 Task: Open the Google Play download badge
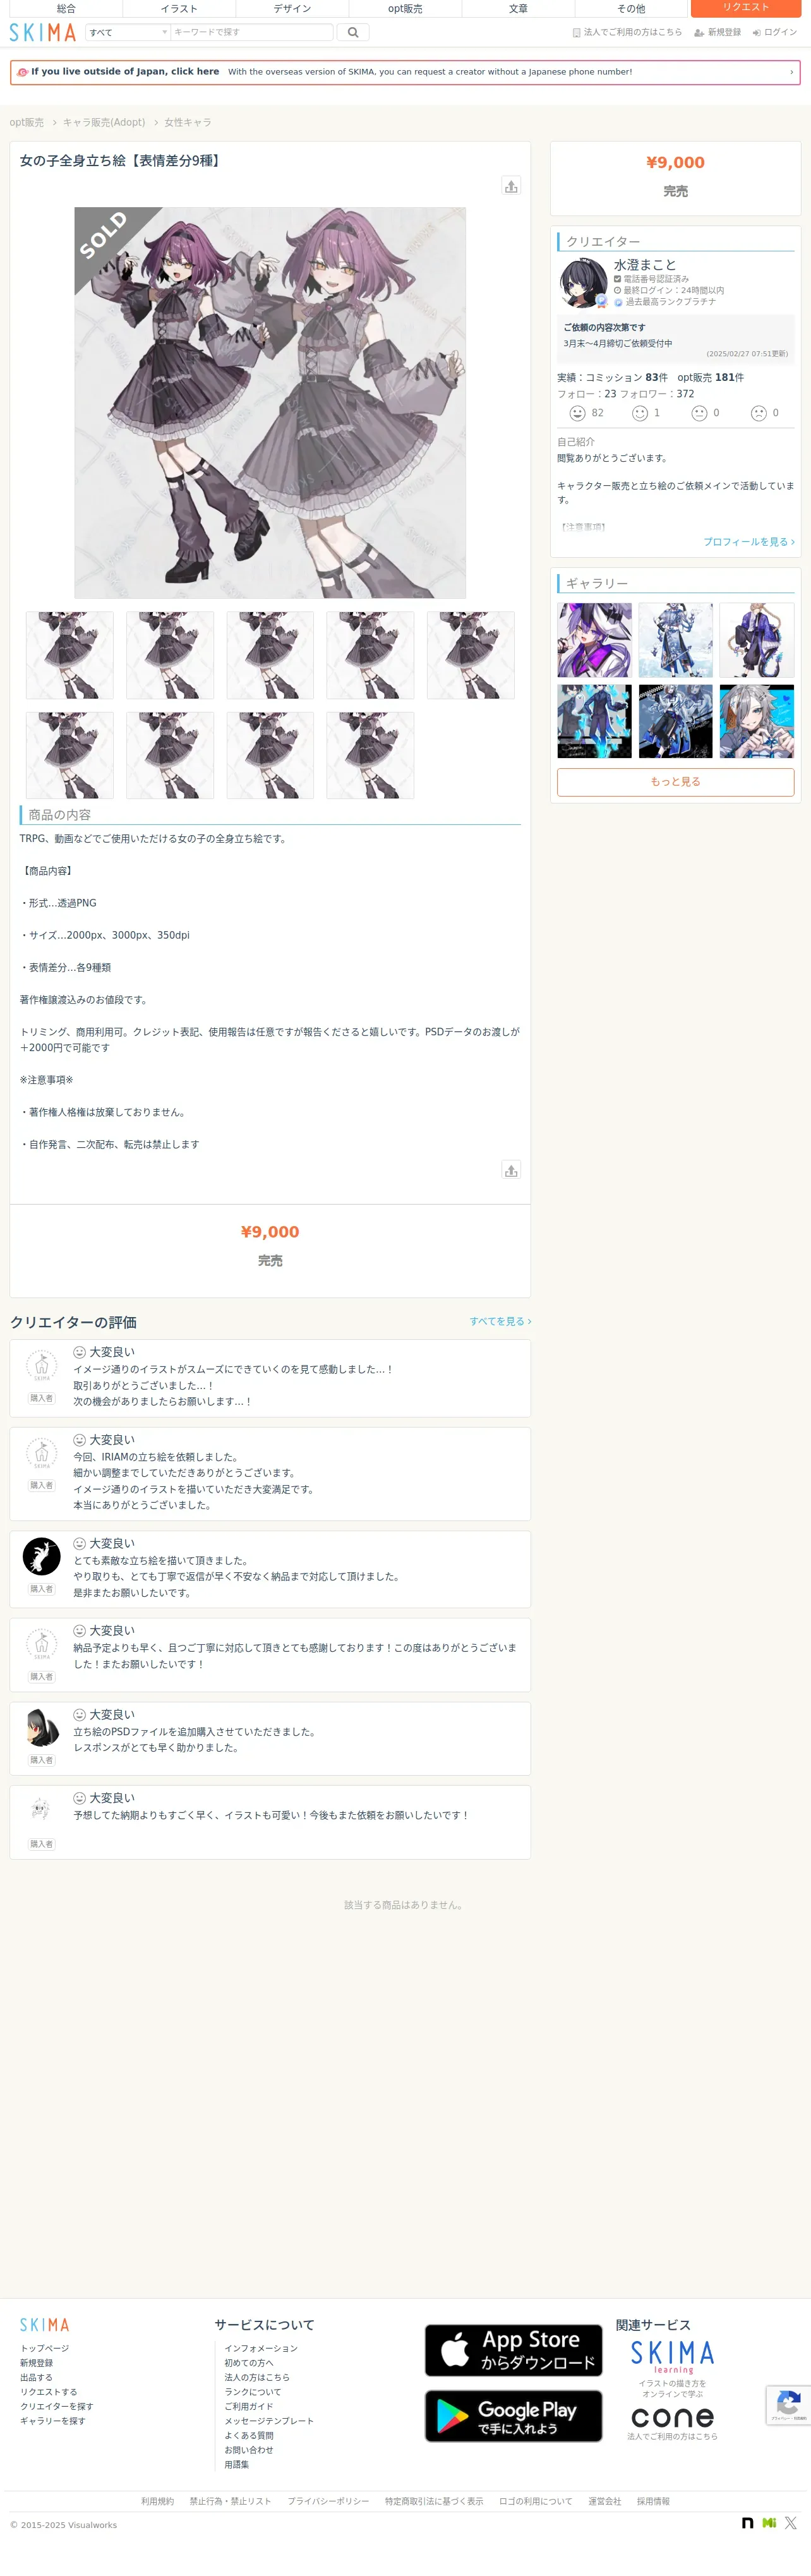[513, 2416]
